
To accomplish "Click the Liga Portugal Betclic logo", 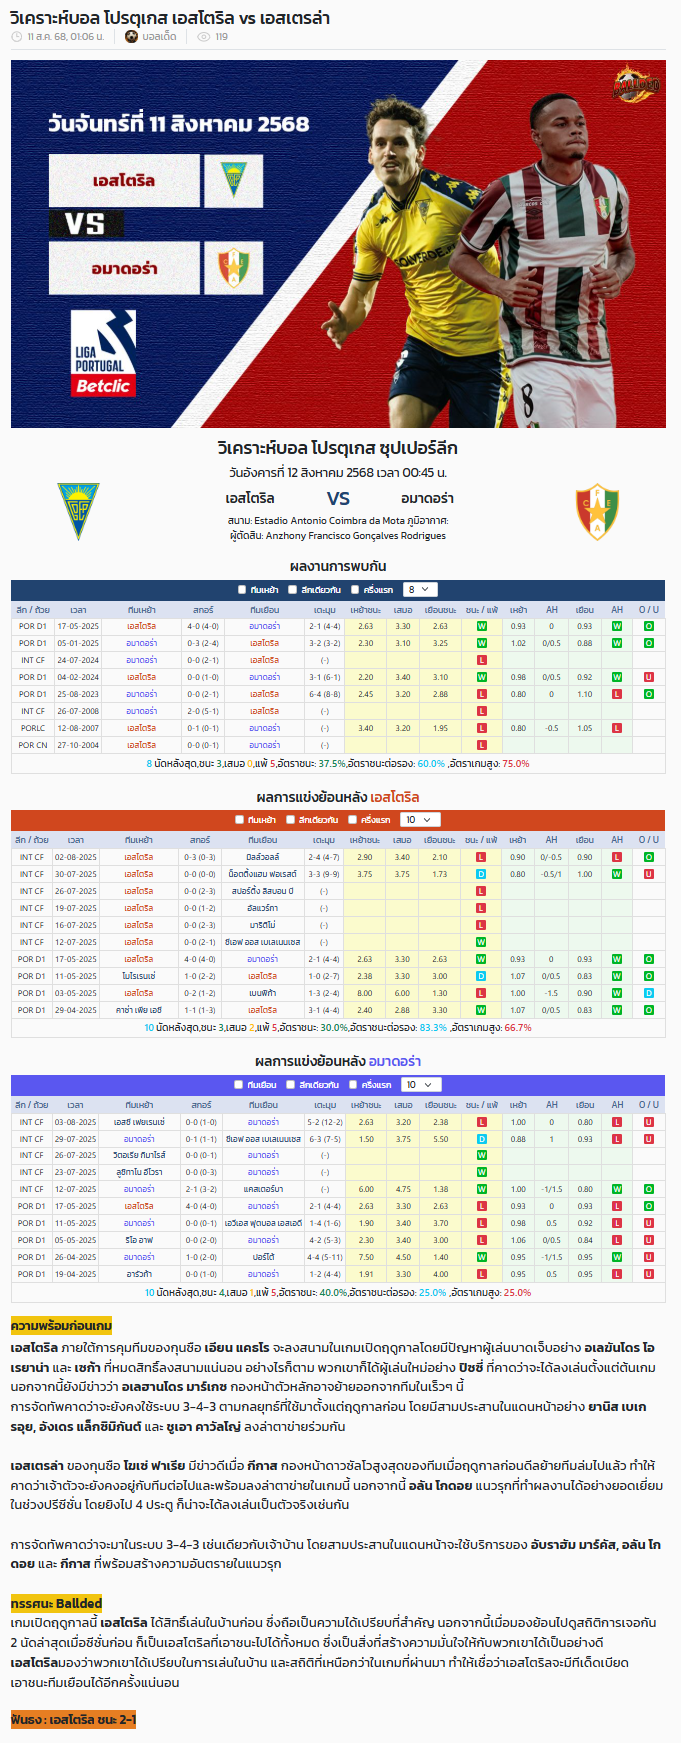I will [103, 353].
